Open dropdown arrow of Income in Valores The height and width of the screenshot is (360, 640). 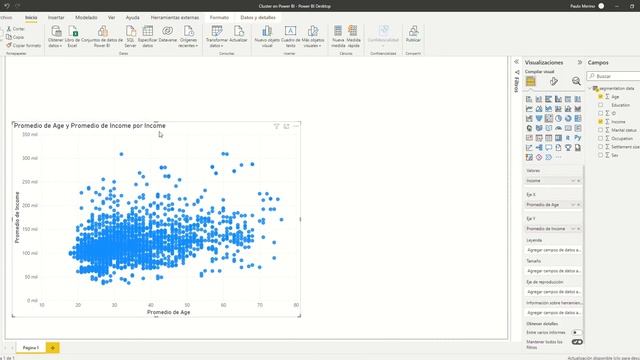[573, 181]
